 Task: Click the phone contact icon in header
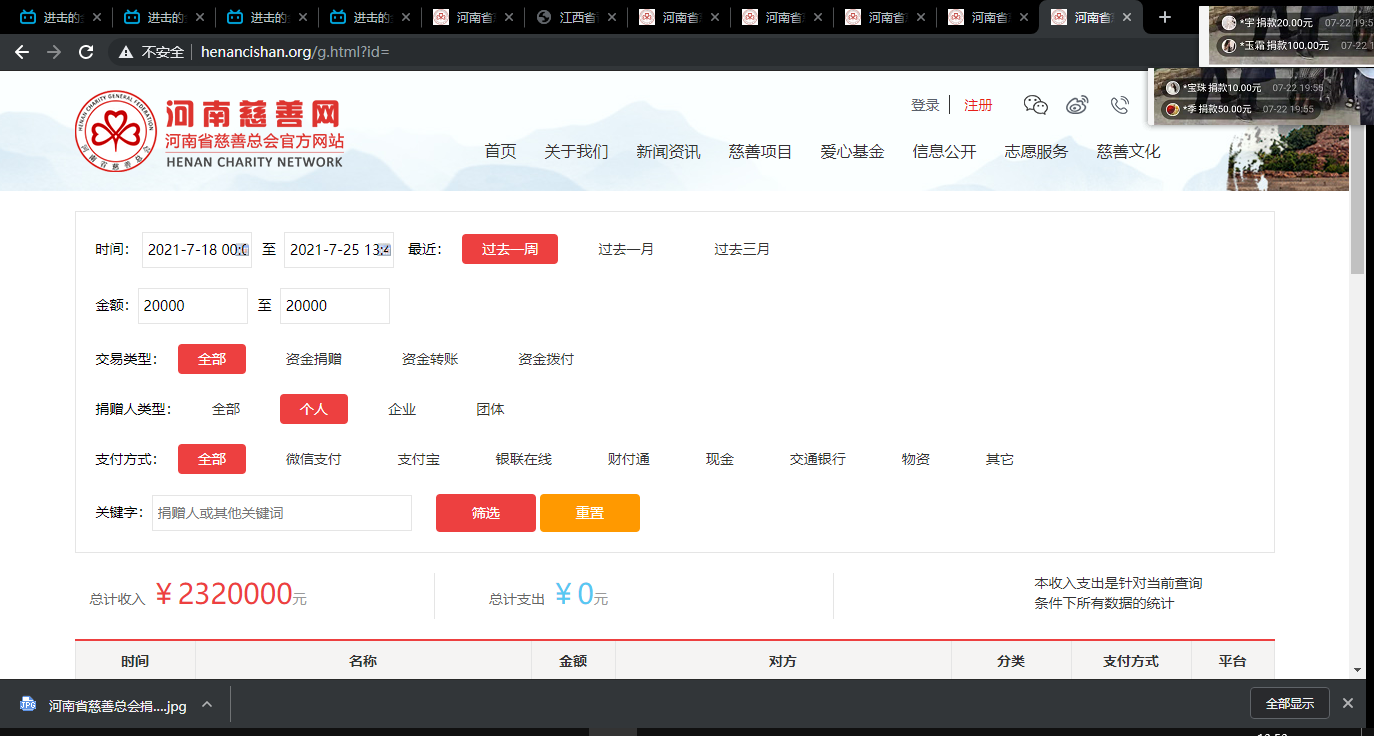pos(1119,105)
